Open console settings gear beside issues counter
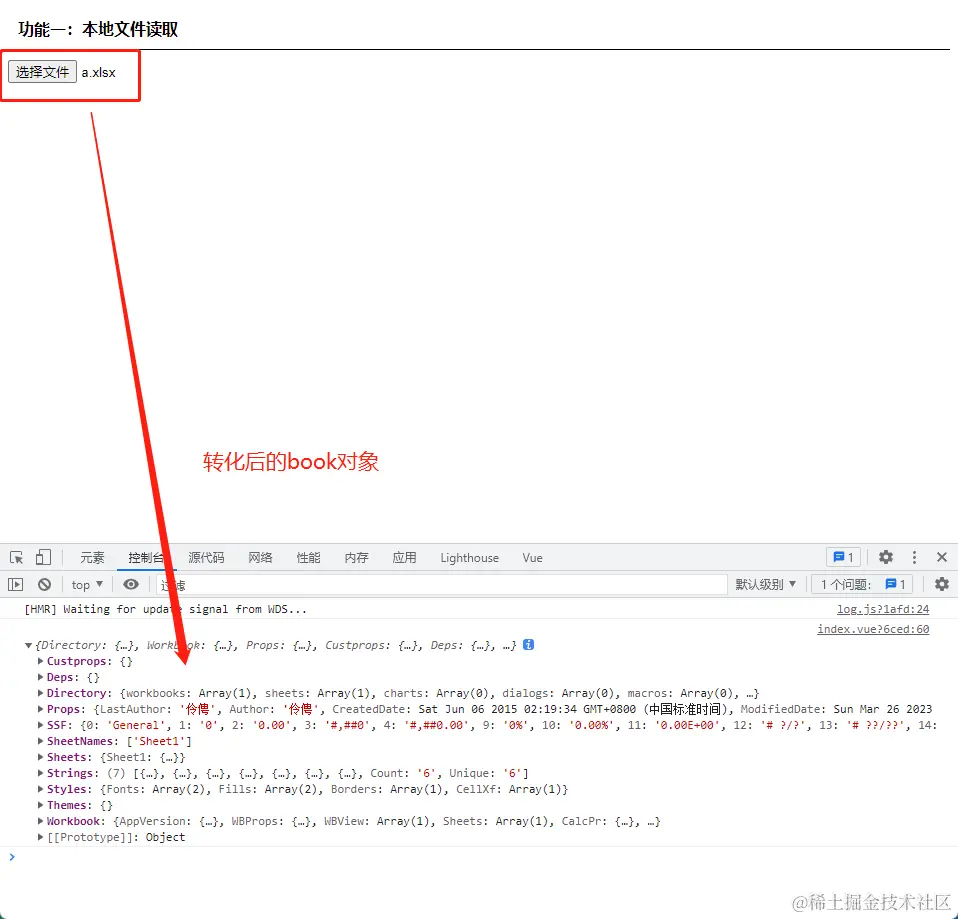Image resolution: width=958 pixels, height=919 pixels. click(942, 584)
